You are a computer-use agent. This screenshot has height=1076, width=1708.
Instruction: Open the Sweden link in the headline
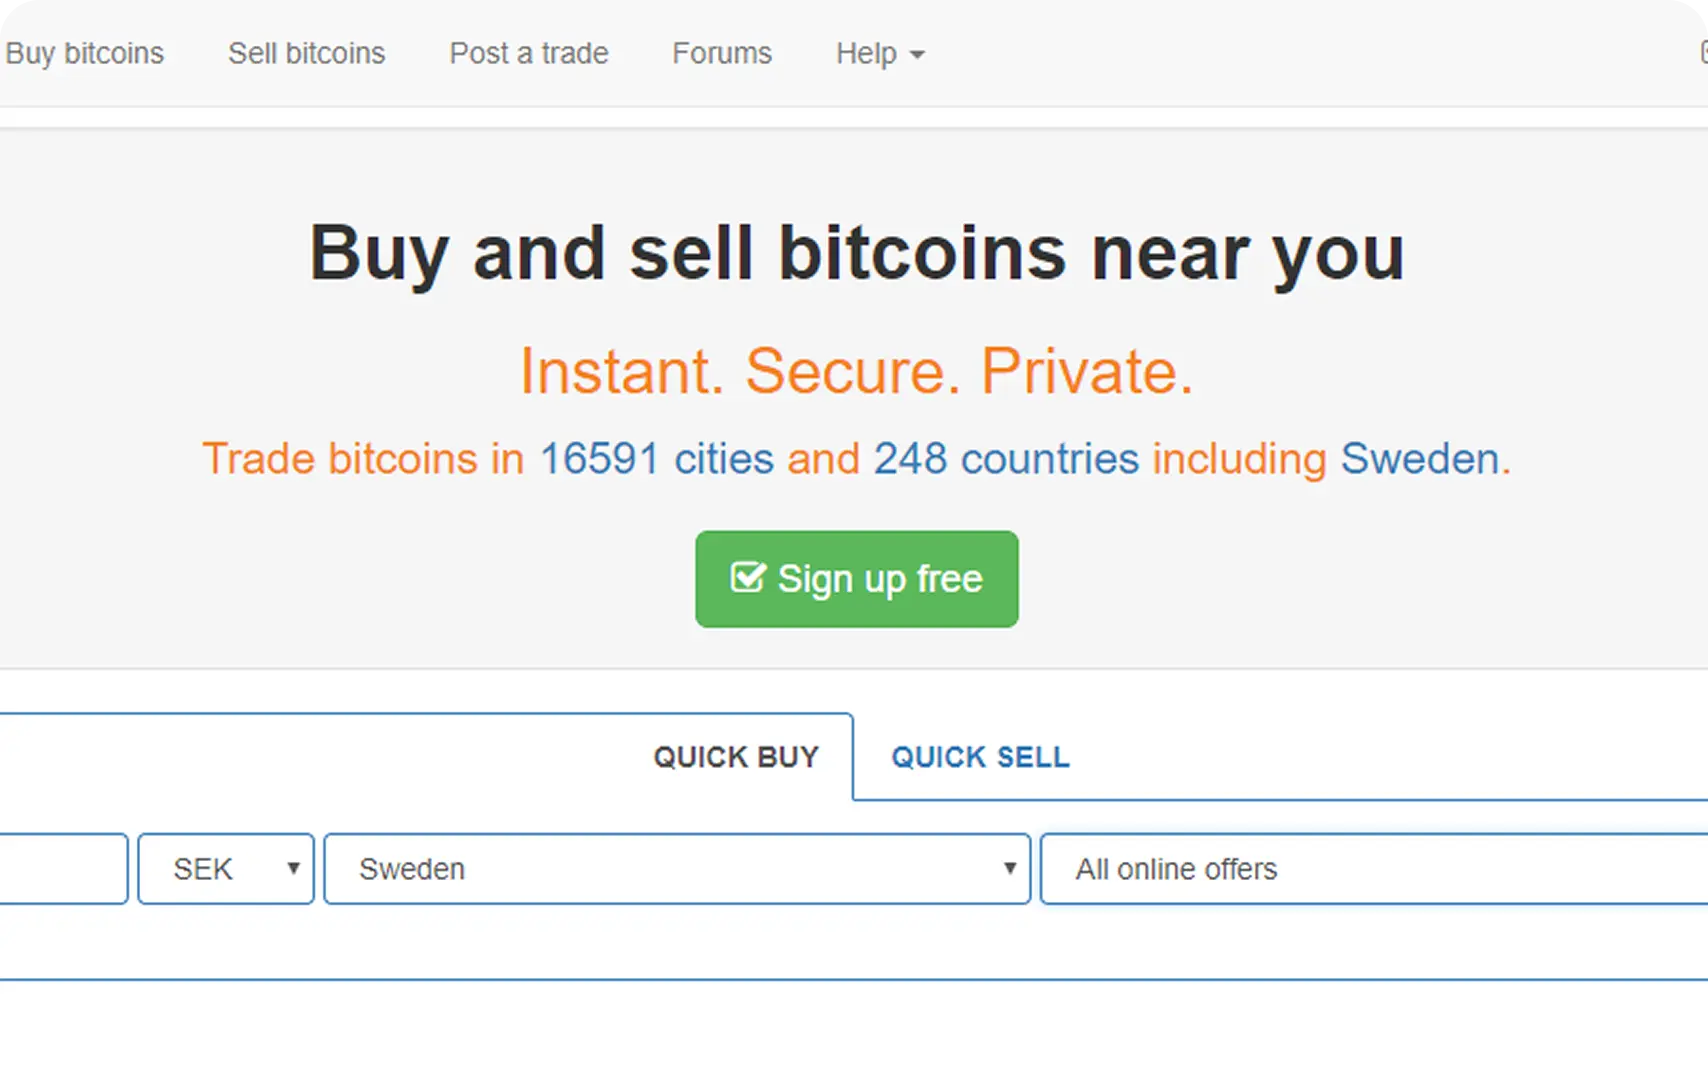pyautogui.click(x=1419, y=459)
